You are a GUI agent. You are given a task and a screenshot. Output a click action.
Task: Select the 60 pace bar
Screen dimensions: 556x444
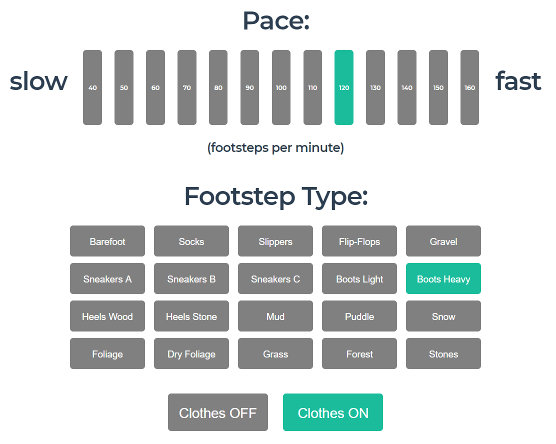[x=155, y=88]
